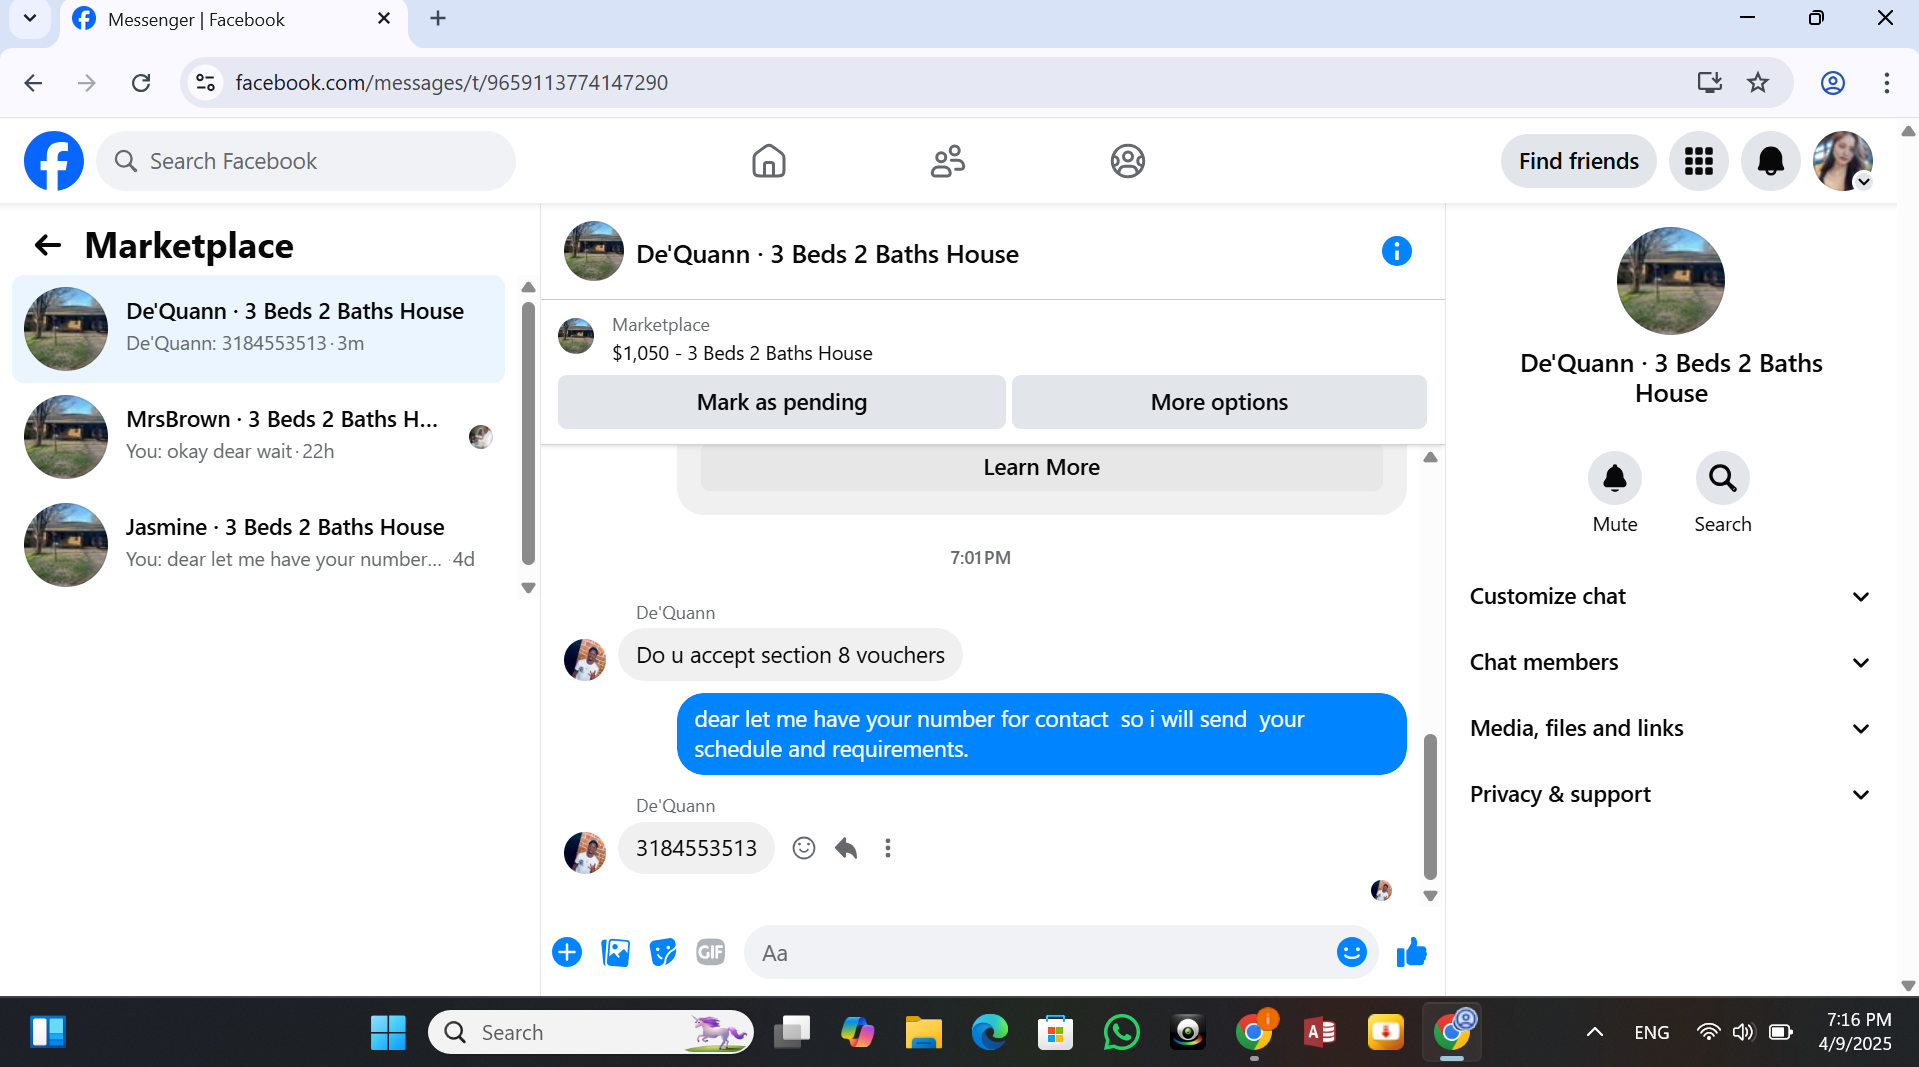Go back in the browser
This screenshot has width=1919, height=1067.
tap(33, 83)
